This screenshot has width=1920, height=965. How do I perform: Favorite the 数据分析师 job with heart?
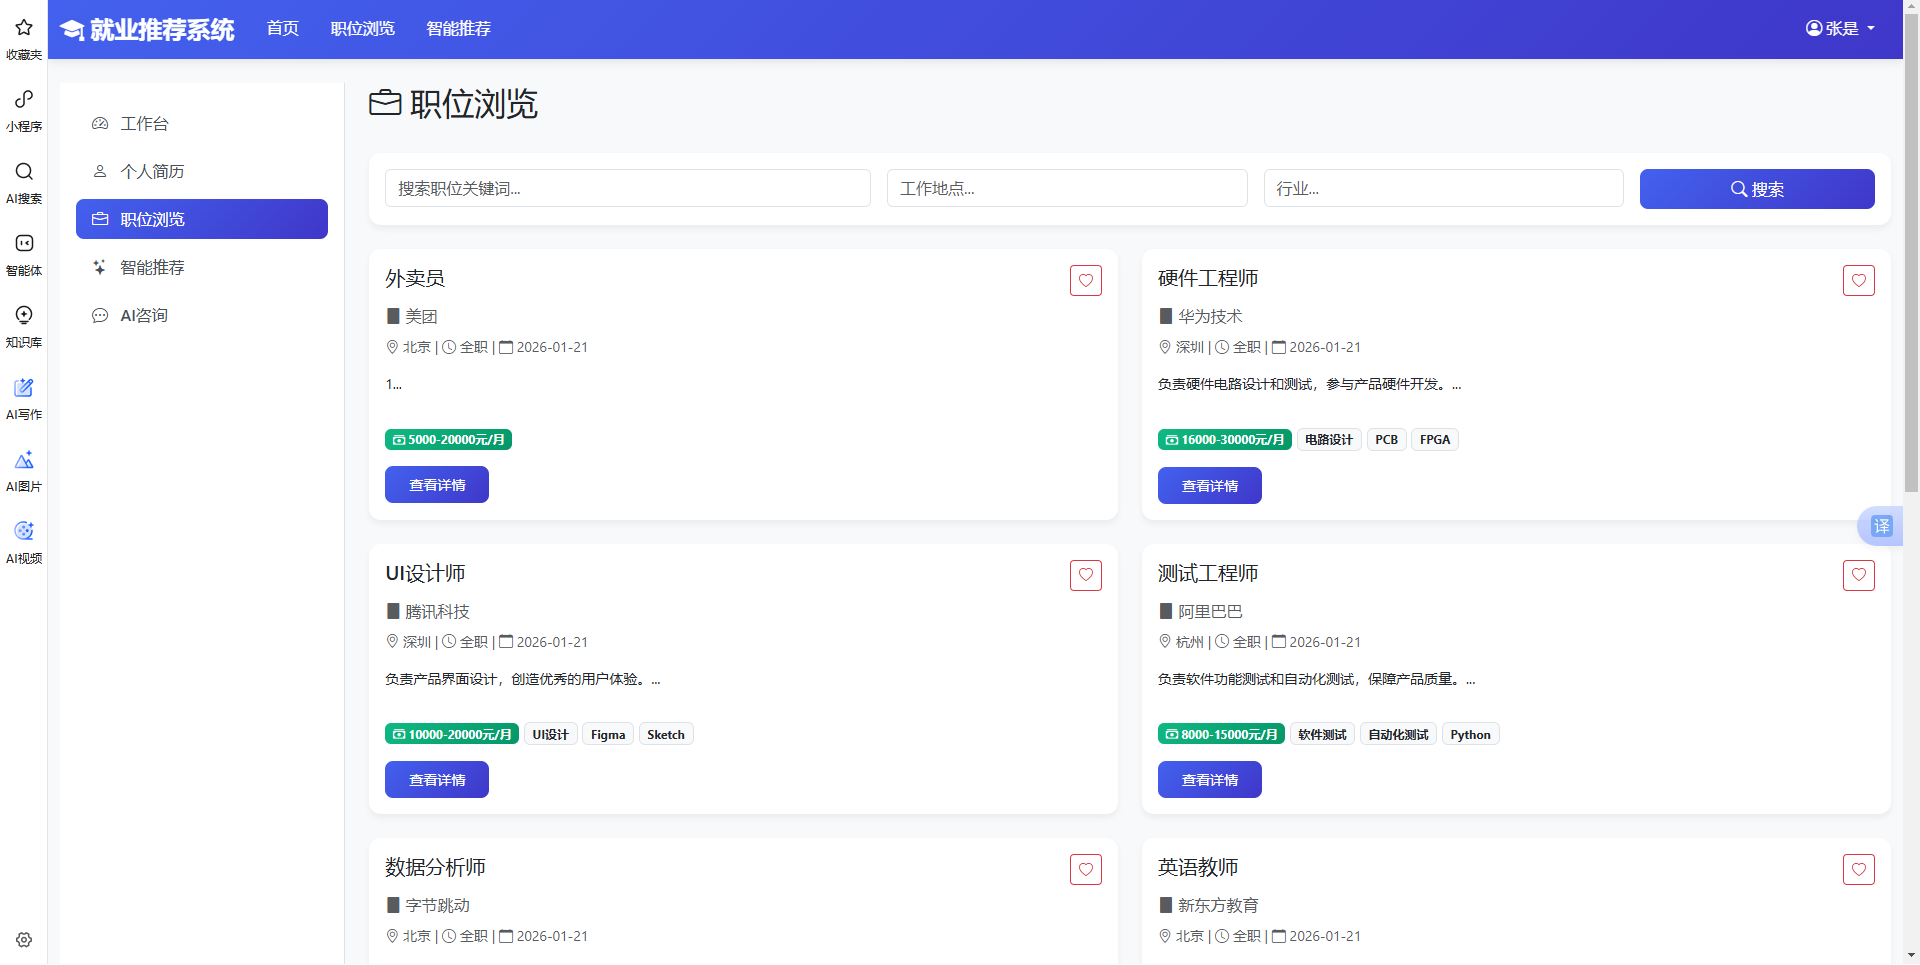click(1086, 870)
